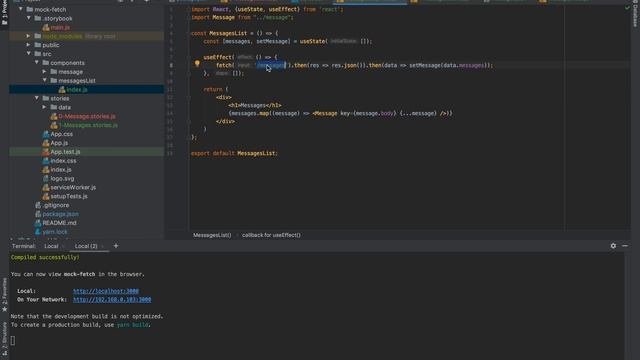The height and width of the screenshot is (360, 640).
Task: Switch to the Local terminal tab
Action: click(51, 246)
